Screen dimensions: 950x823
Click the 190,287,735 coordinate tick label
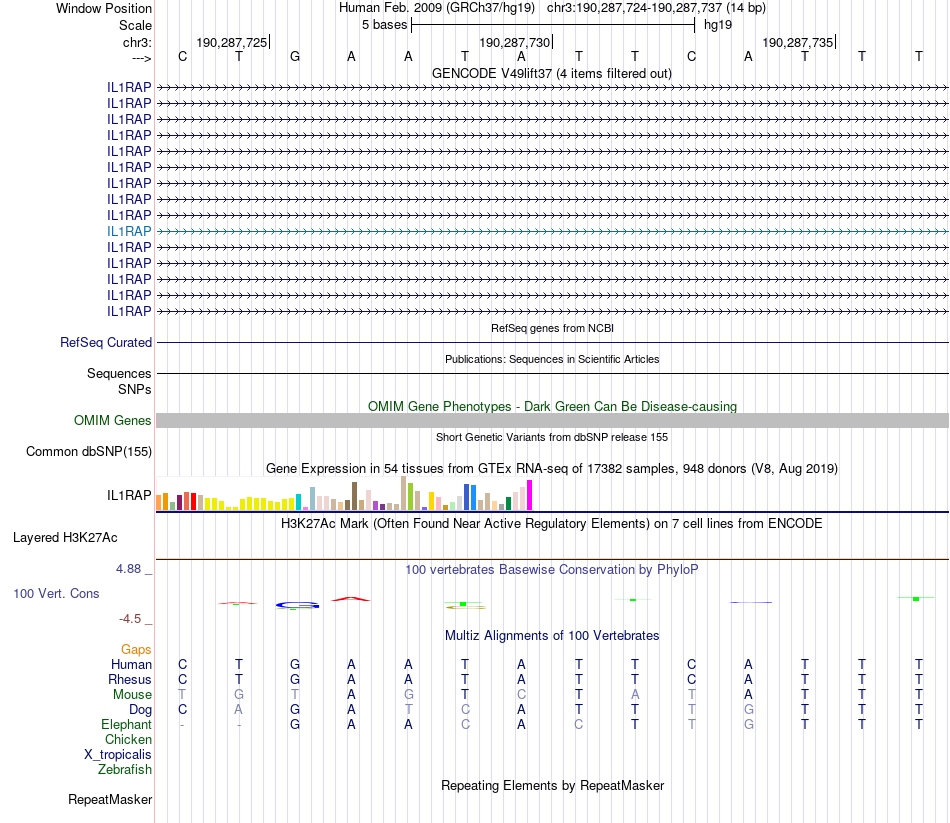click(x=797, y=42)
